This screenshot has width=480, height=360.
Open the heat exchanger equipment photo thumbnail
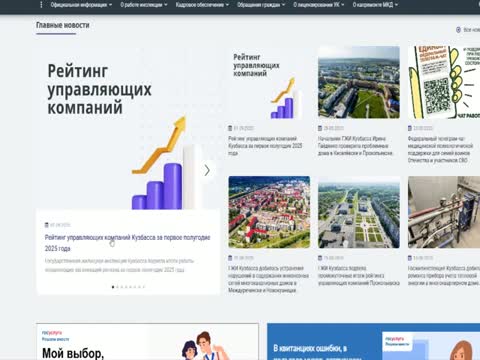tap(444, 212)
